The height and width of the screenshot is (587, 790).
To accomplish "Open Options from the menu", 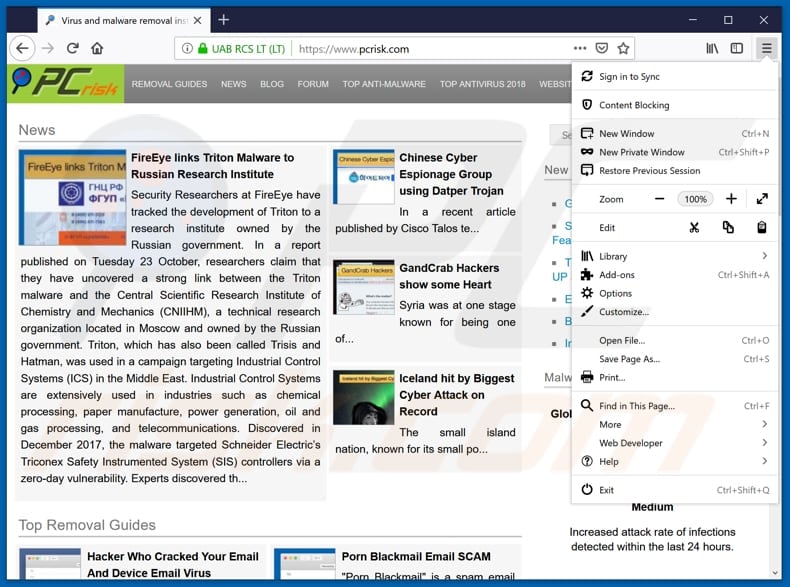I will [674, 293].
